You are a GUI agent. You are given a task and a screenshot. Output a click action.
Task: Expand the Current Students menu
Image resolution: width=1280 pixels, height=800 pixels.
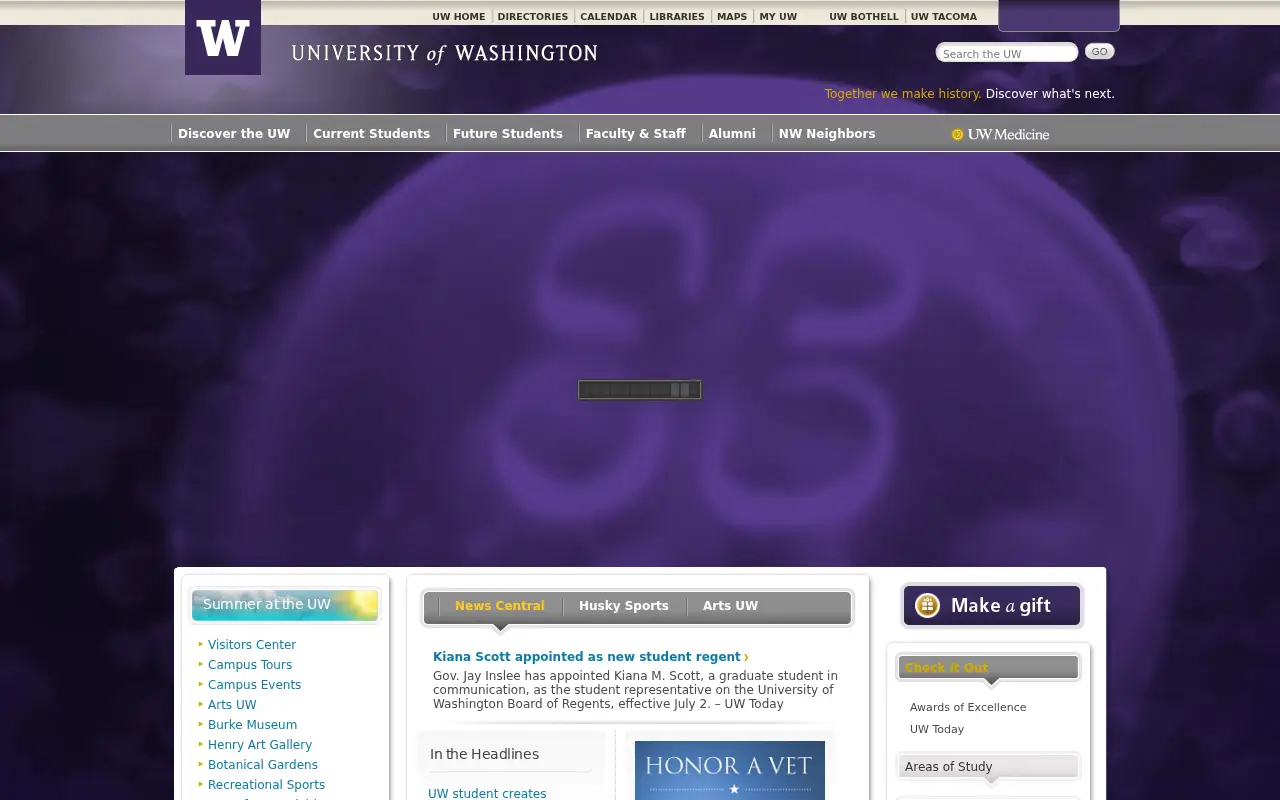pos(371,134)
